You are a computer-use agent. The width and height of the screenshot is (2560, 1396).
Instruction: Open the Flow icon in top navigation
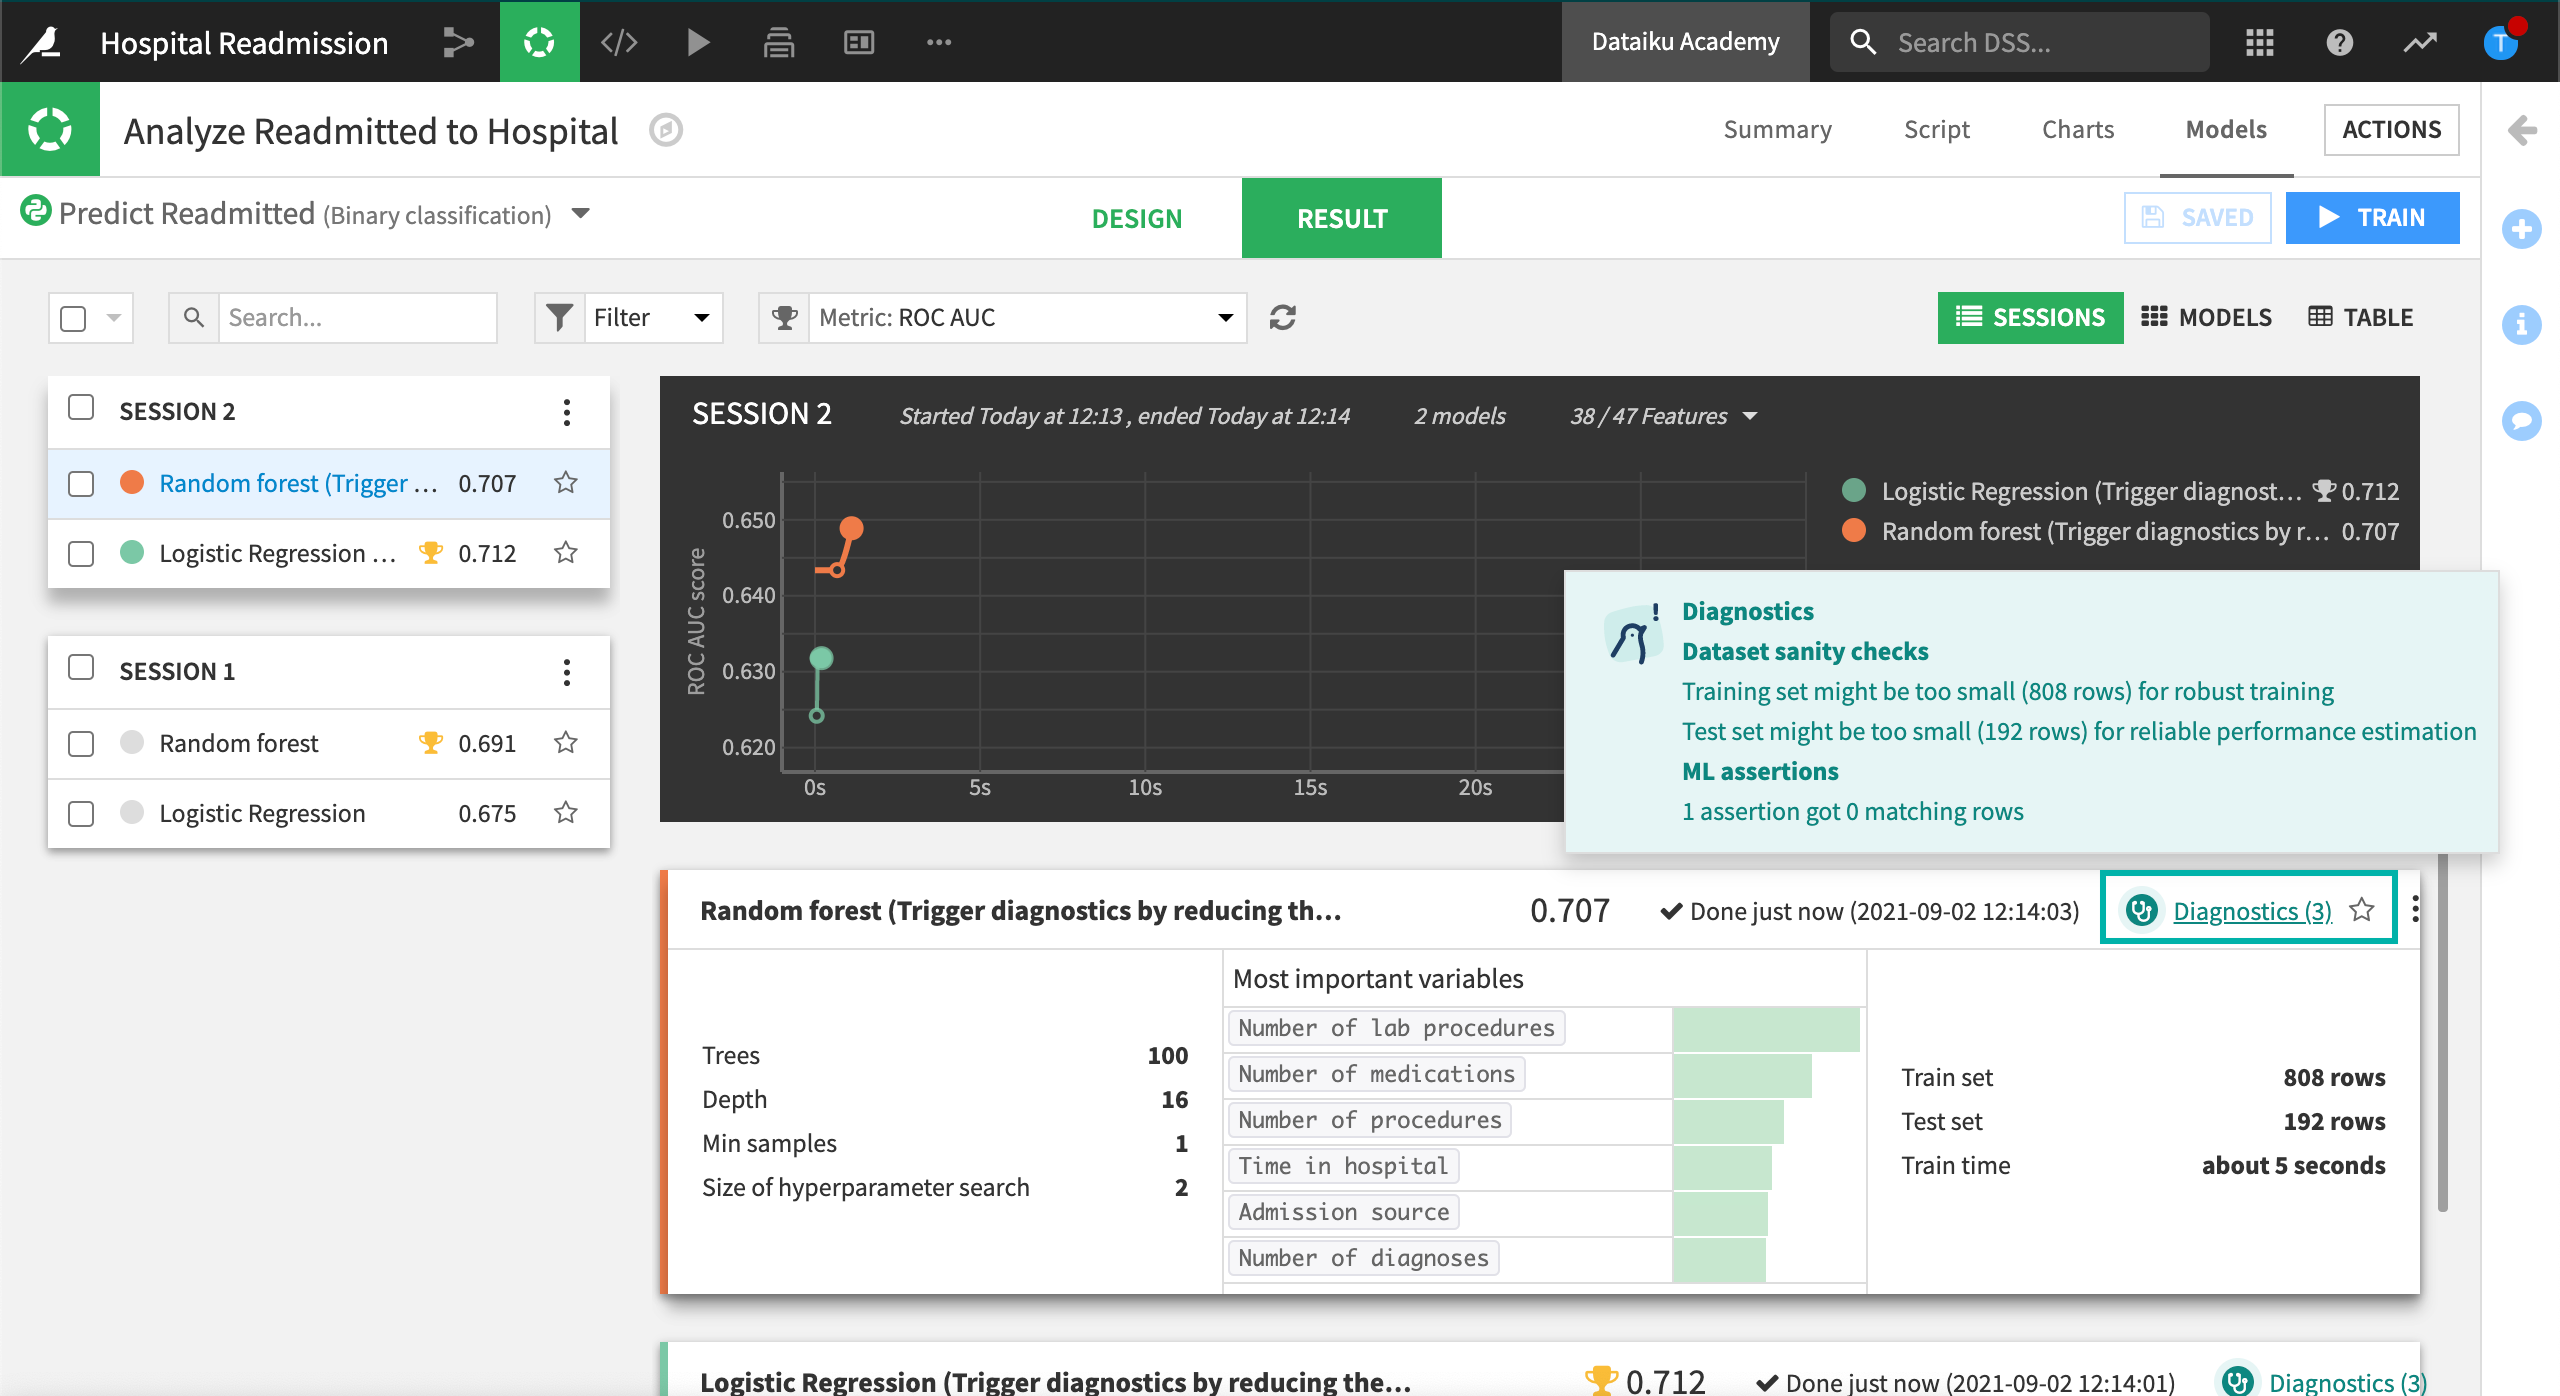[x=458, y=42]
